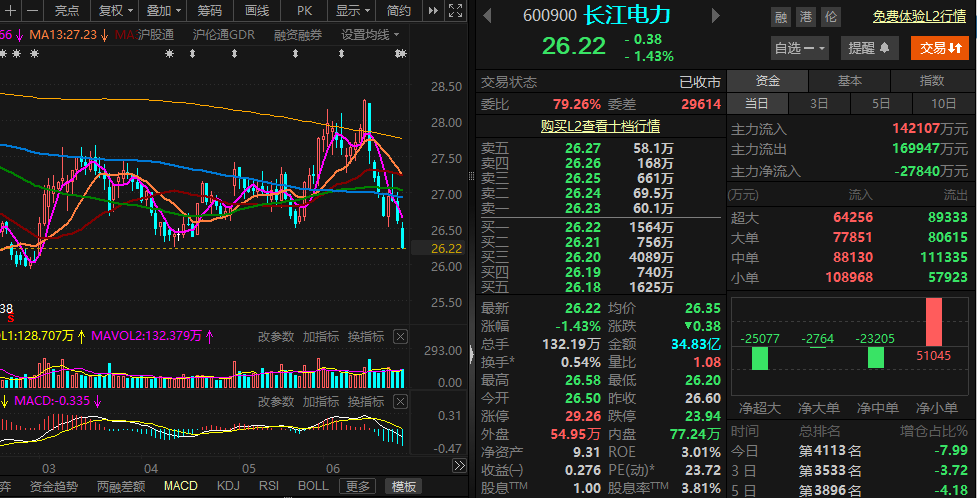The height and width of the screenshot is (498, 977).
Task: Open 免费体验L2行情 link
Action: (920, 17)
